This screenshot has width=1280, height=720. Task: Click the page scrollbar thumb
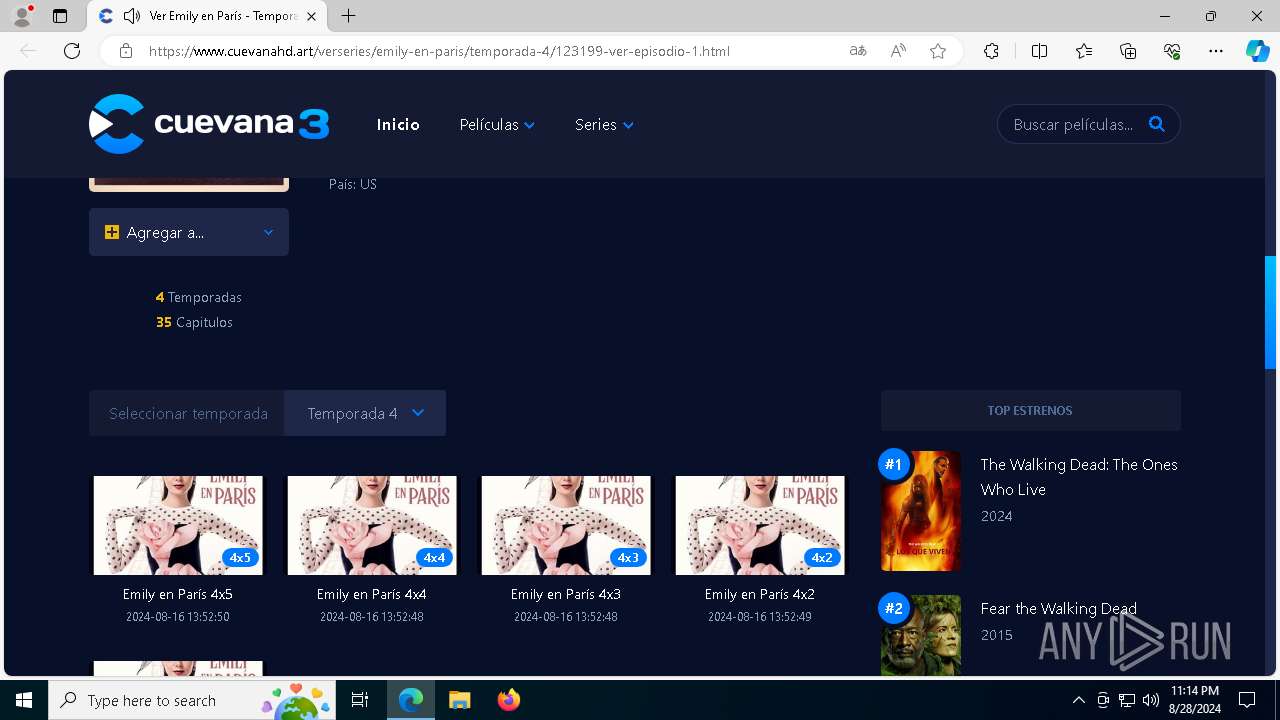[x=1270, y=312]
